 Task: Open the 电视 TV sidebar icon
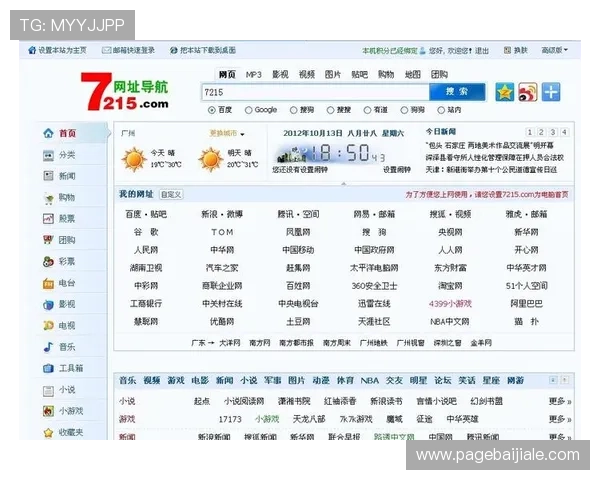[x=48, y=326]
